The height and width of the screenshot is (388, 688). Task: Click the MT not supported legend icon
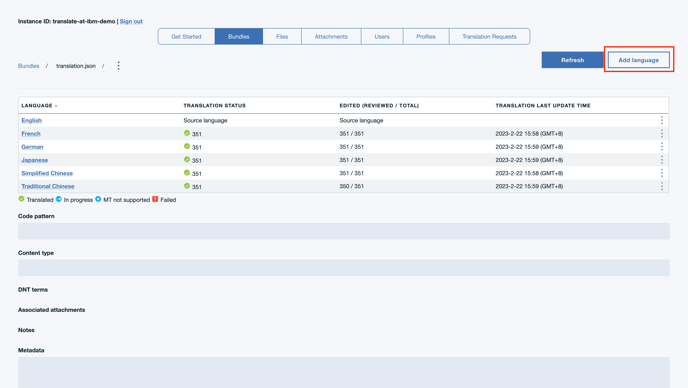point(98,199)
